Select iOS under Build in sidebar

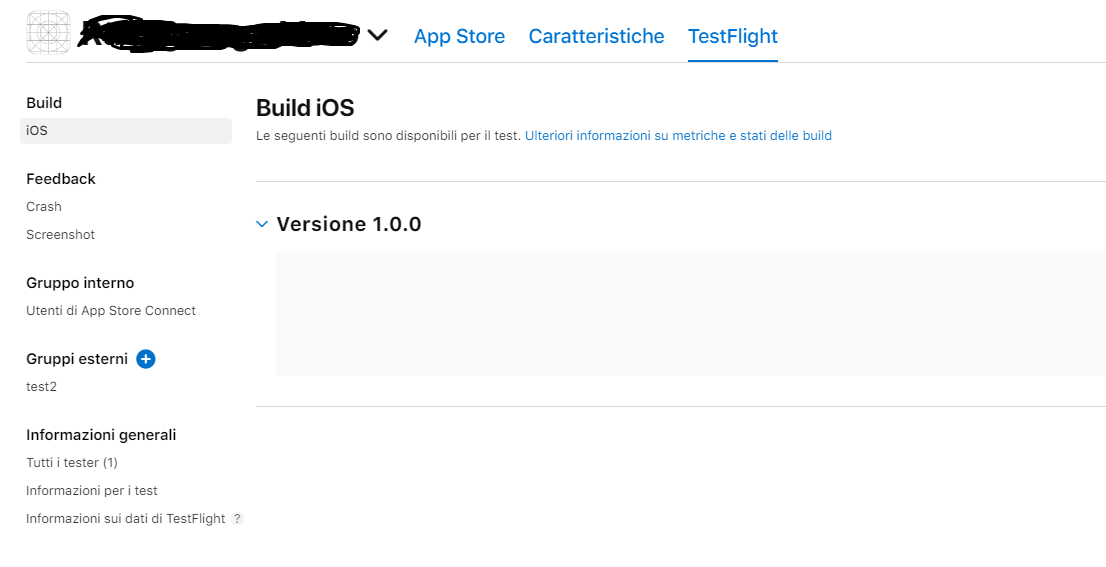[x=38, y=131]
